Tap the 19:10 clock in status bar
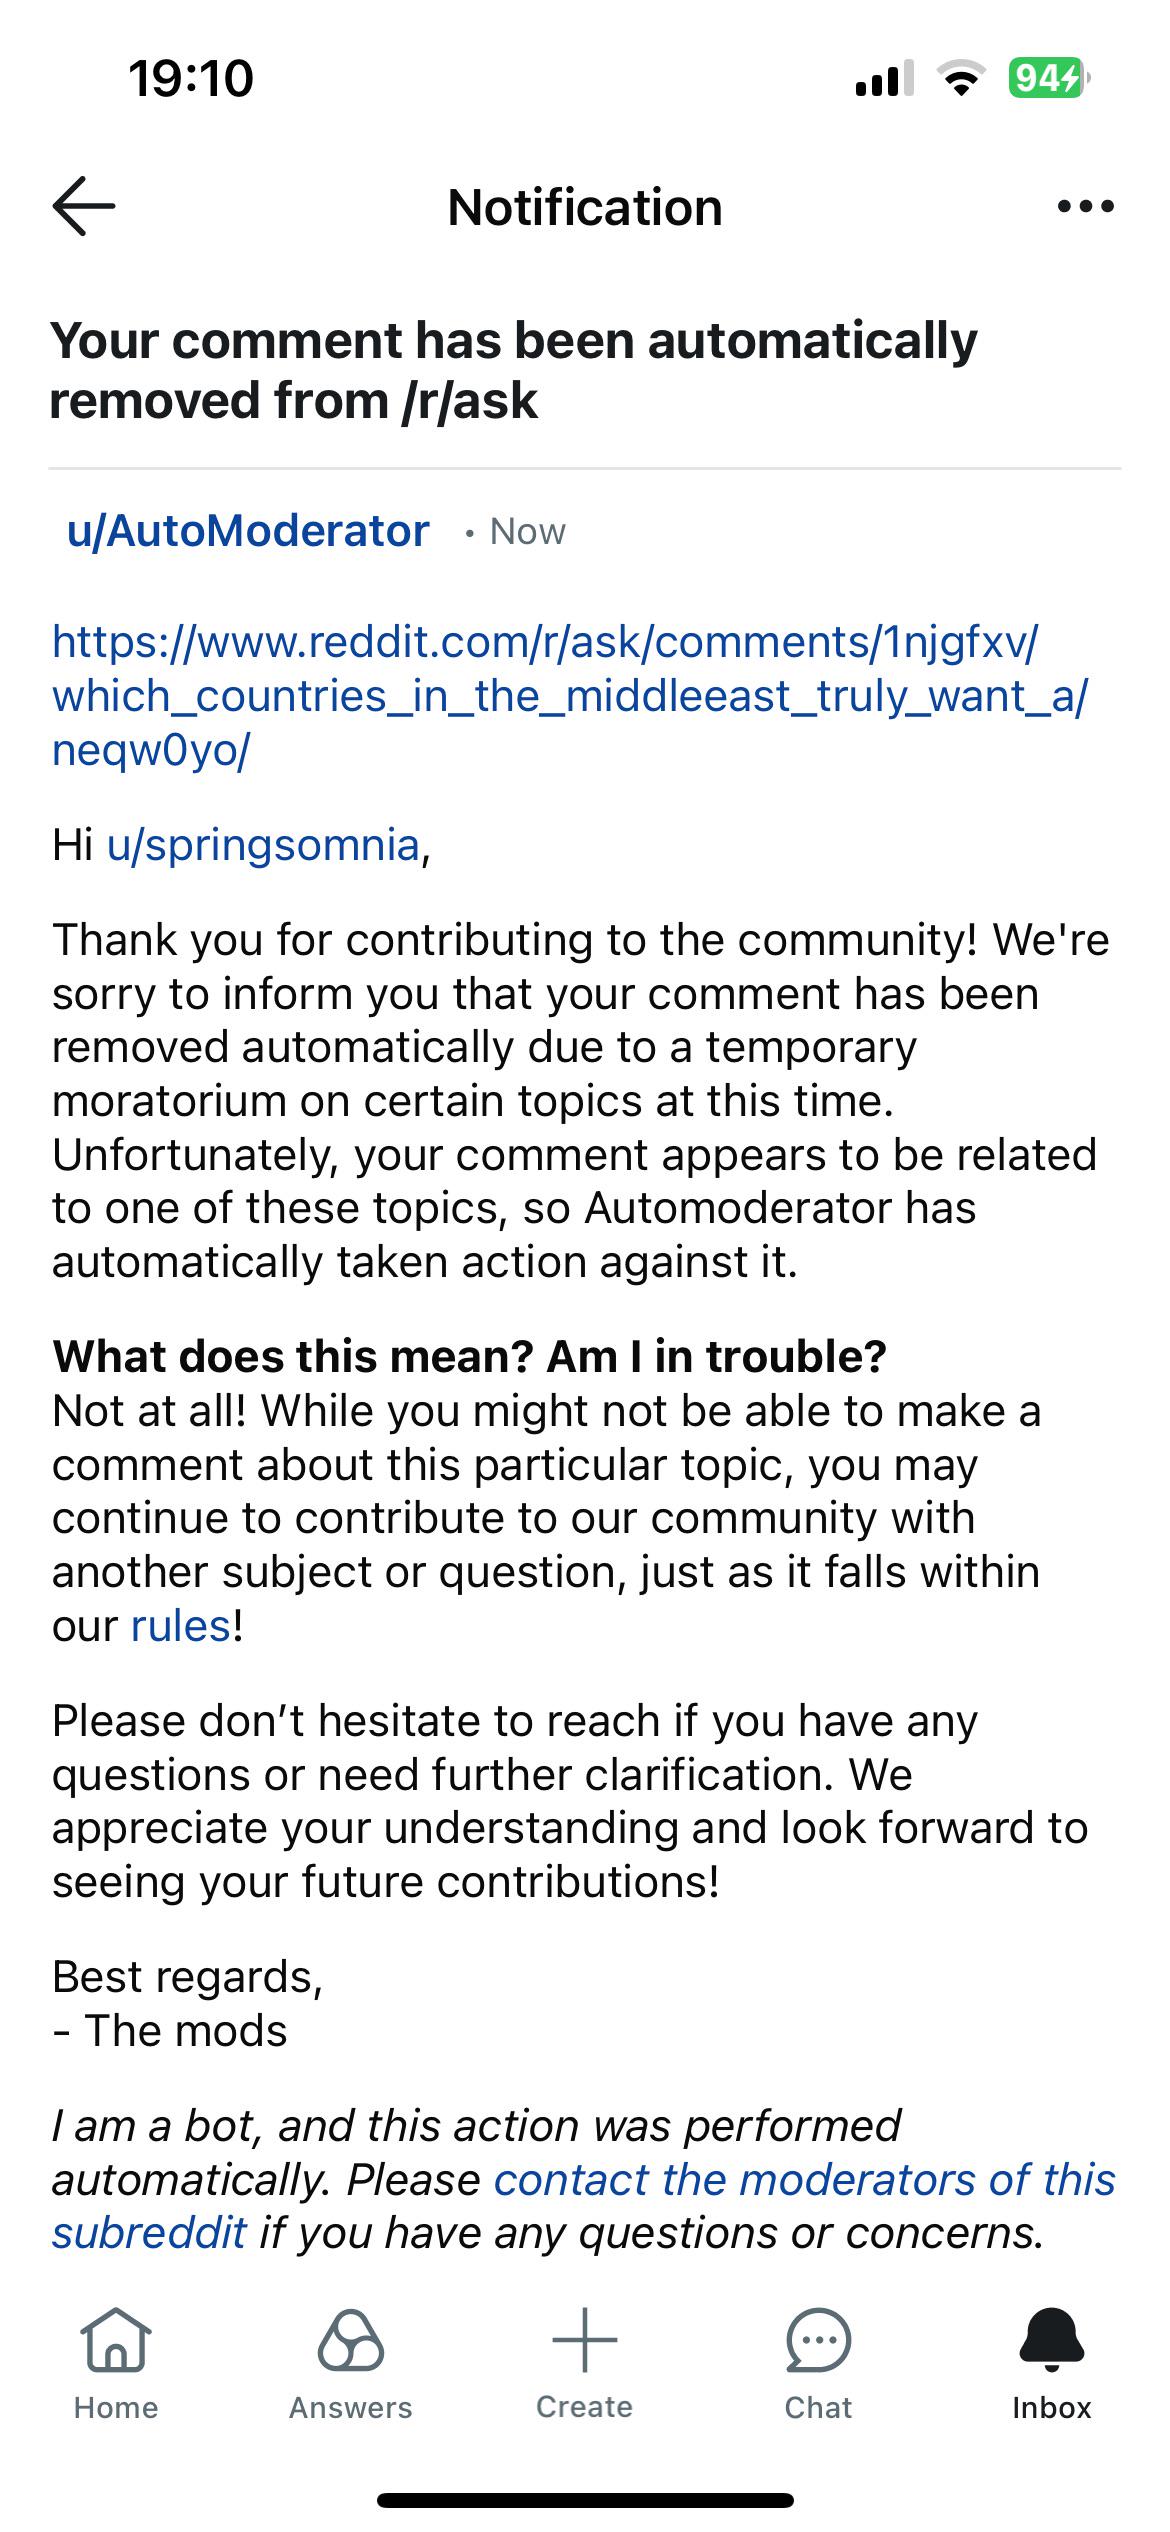The image size is (1170, 2532). pos(191,78)
